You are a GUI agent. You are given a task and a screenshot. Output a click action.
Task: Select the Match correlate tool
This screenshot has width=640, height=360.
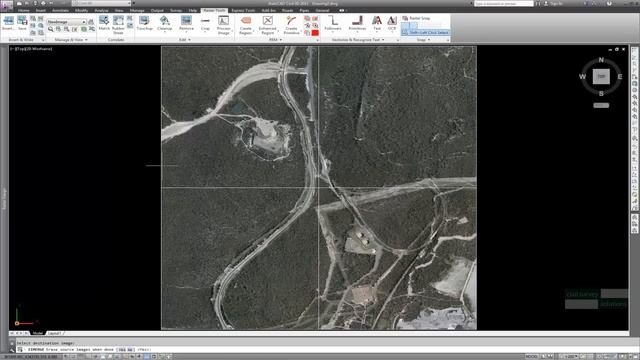click(x=104, y=23)
